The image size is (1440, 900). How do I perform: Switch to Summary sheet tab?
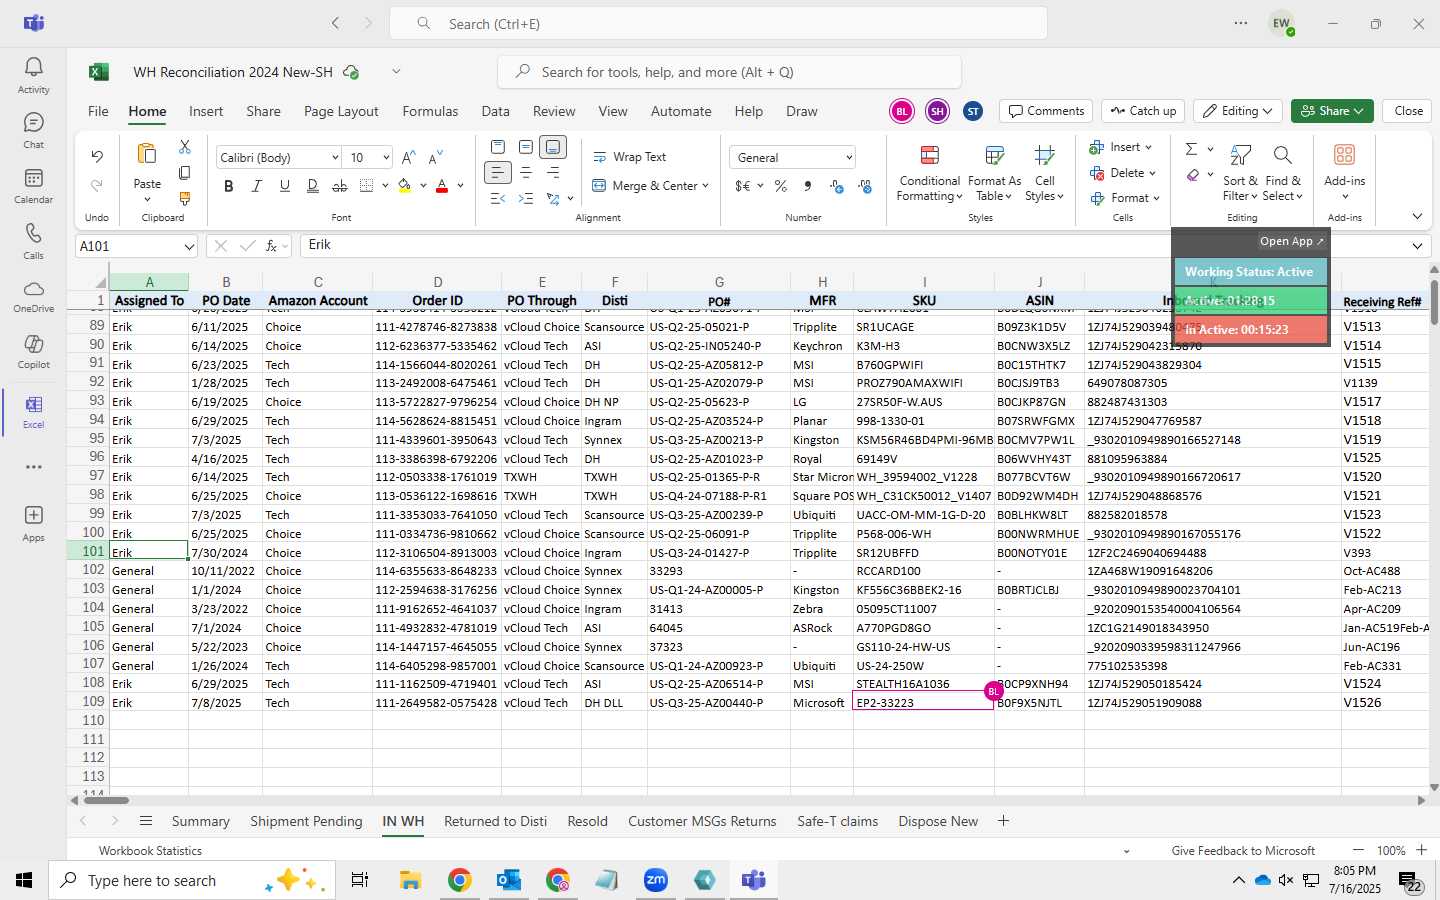pyautogui.click(x=200, y=821)
